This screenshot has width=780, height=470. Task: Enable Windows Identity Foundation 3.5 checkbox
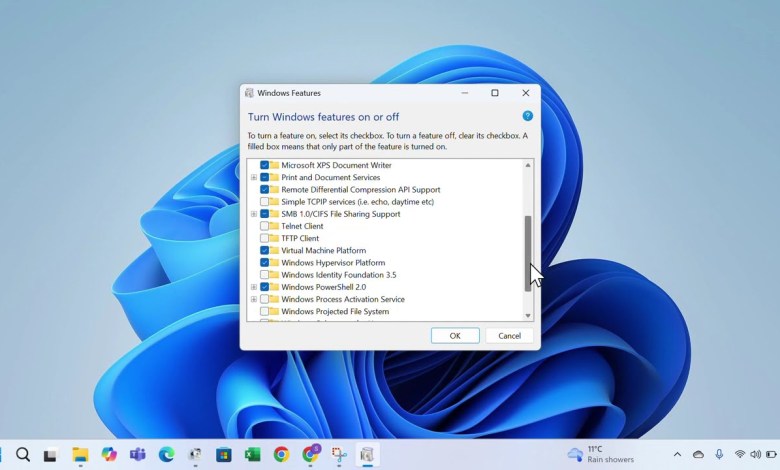coord(265,275)
